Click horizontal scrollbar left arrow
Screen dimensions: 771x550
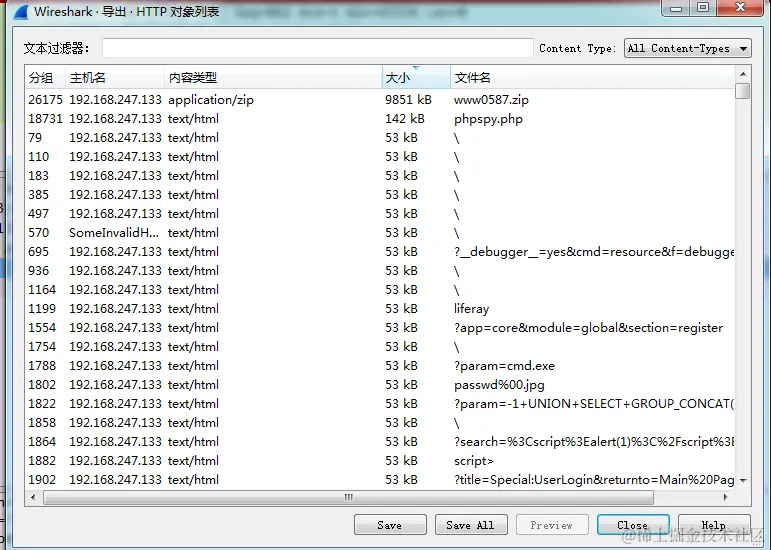tap(33, 497)
